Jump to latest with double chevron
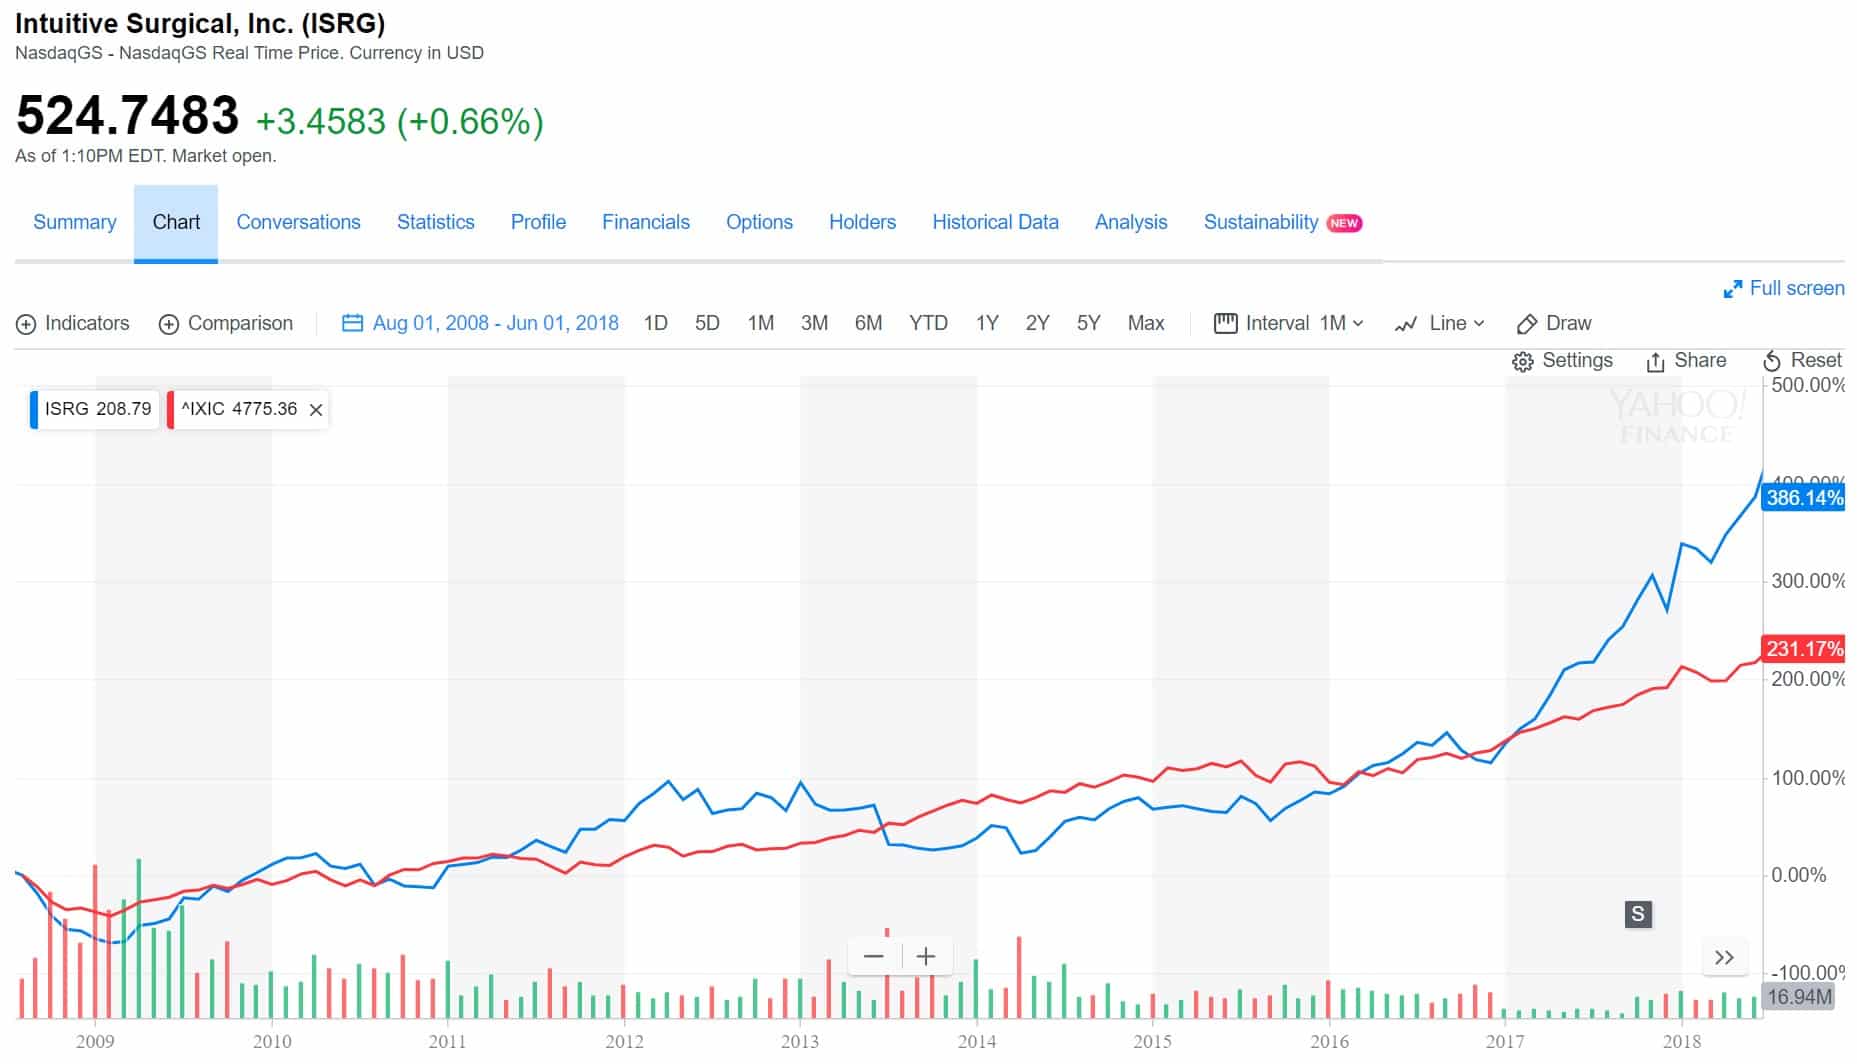Screen dimensions: 1857x1064 tap(1724, 957)
